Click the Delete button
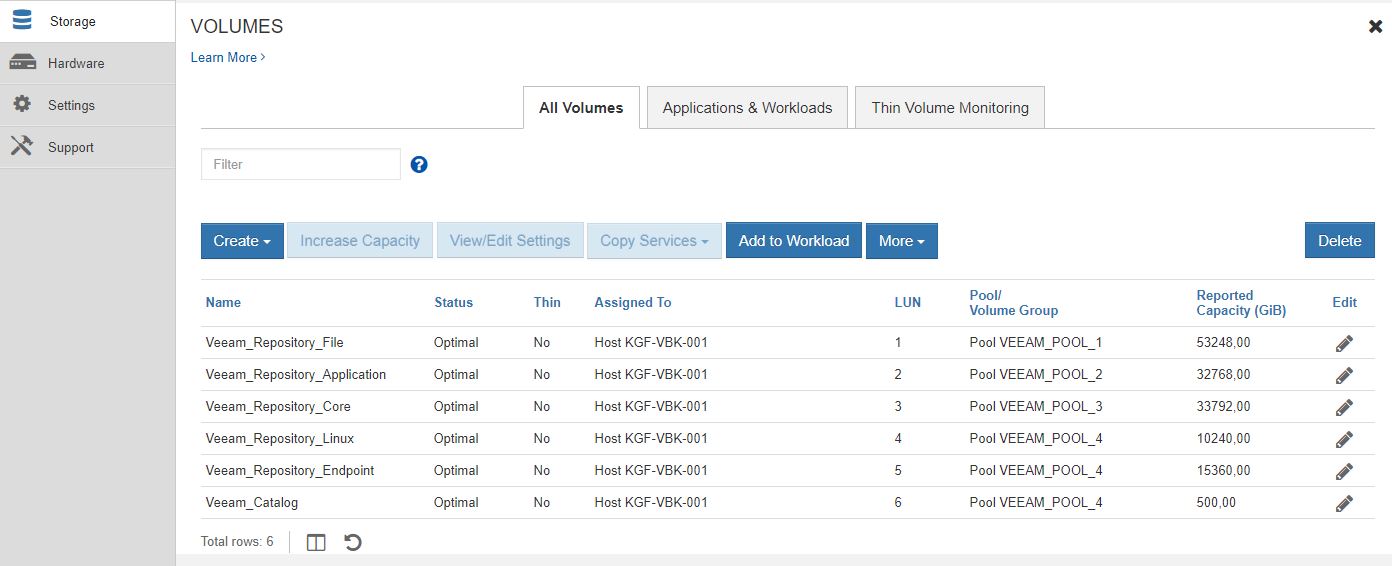1392x566 pixels. 1339,241
